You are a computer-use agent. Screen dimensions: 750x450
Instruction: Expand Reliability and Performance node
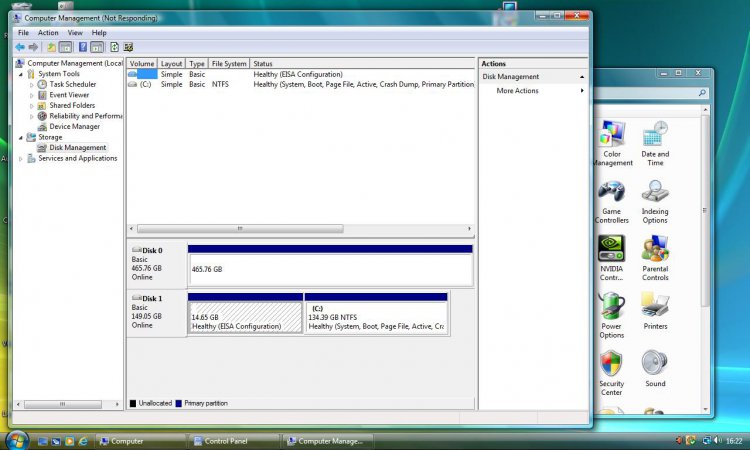(x=32, y=116)
